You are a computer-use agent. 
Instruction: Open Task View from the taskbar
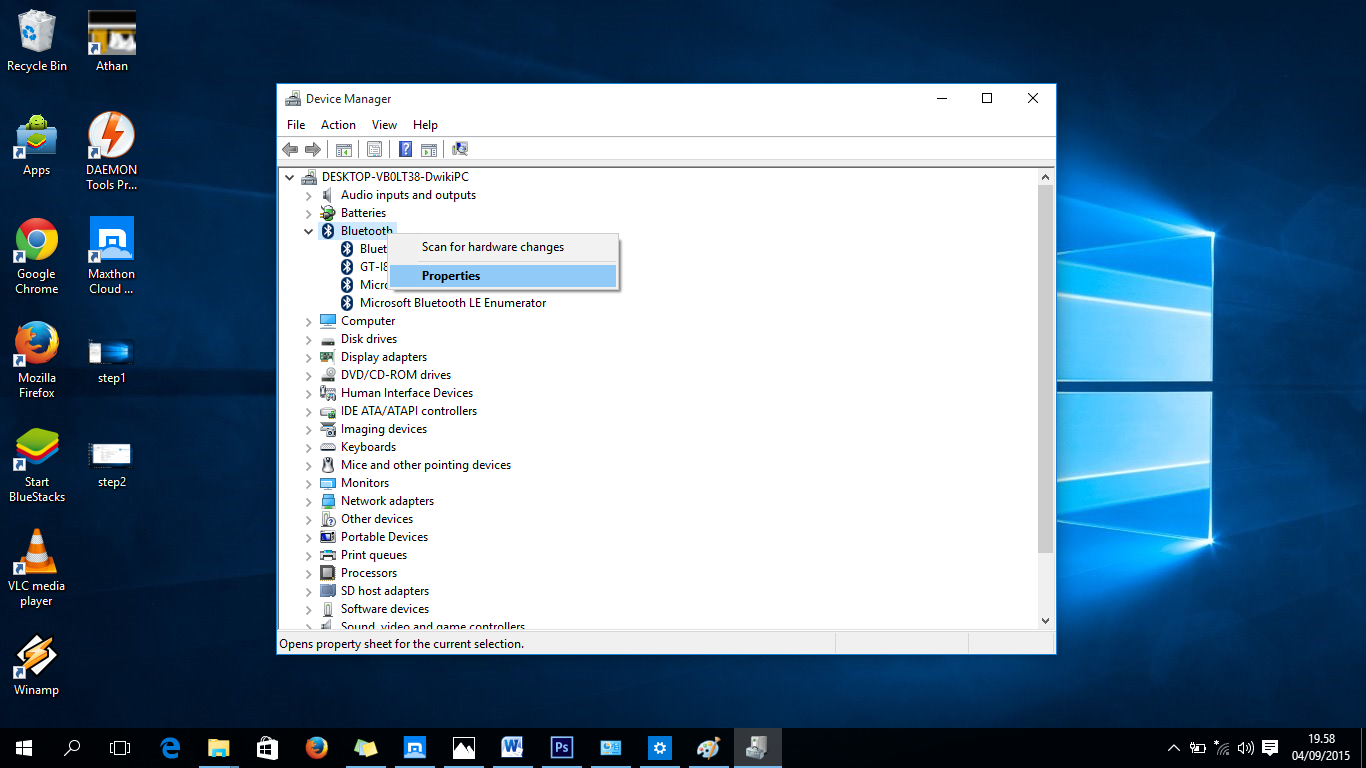pos(120,748)
